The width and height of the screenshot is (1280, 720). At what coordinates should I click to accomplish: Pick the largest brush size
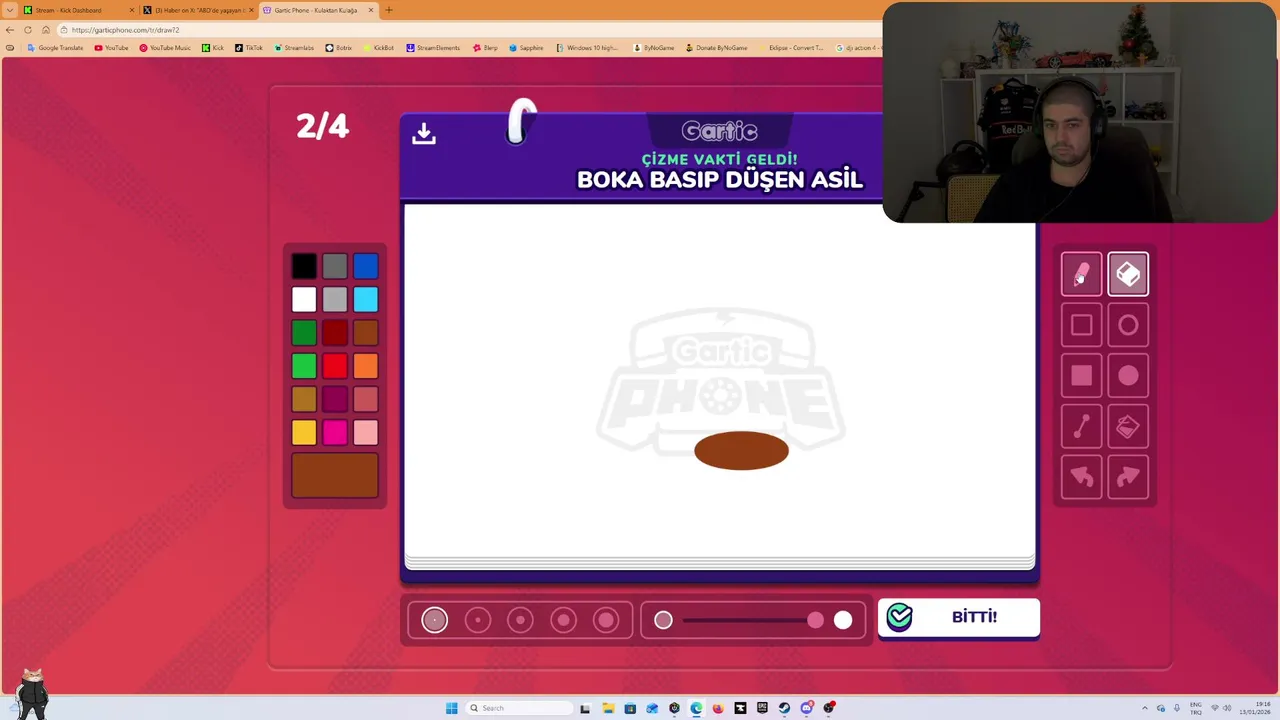point(606,620)
